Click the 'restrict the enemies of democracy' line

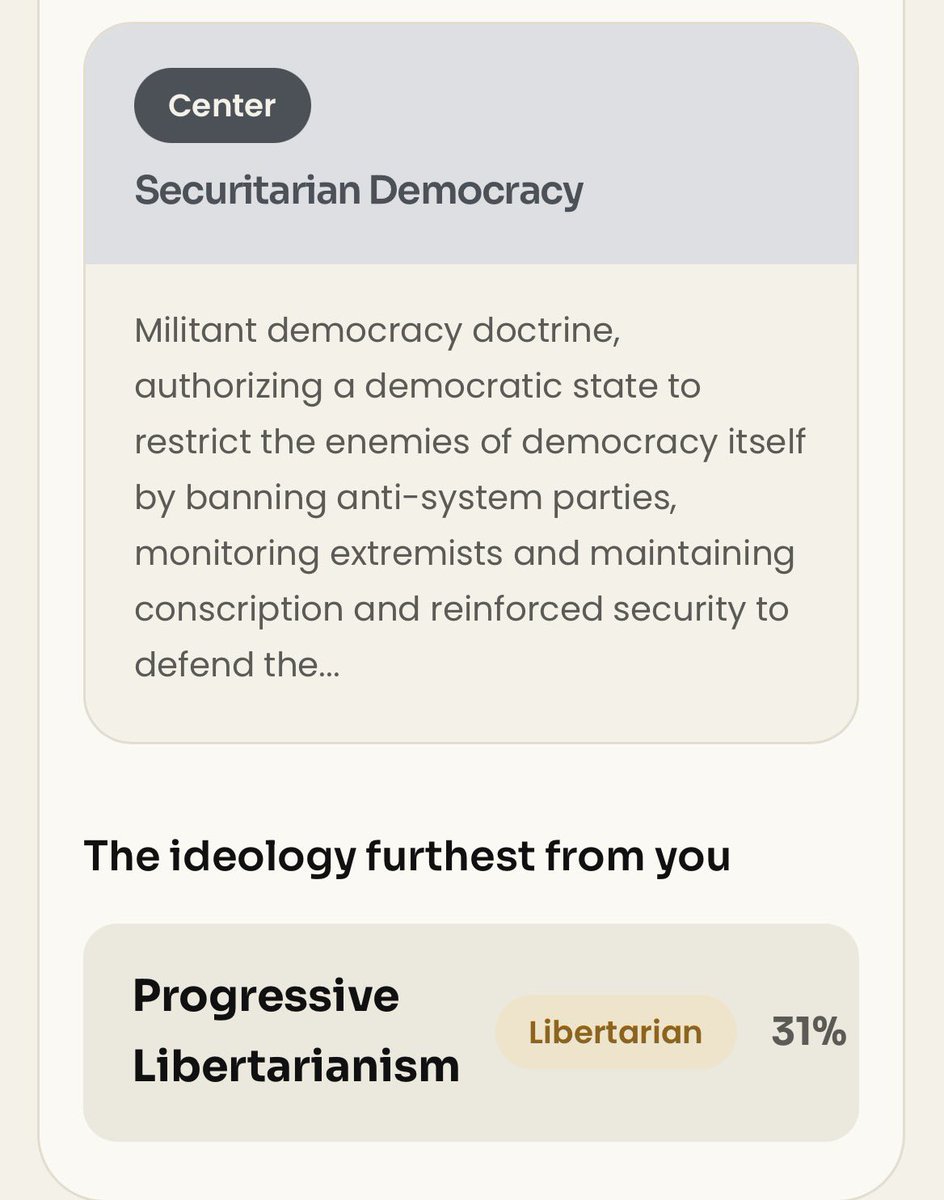click(470, 442)
